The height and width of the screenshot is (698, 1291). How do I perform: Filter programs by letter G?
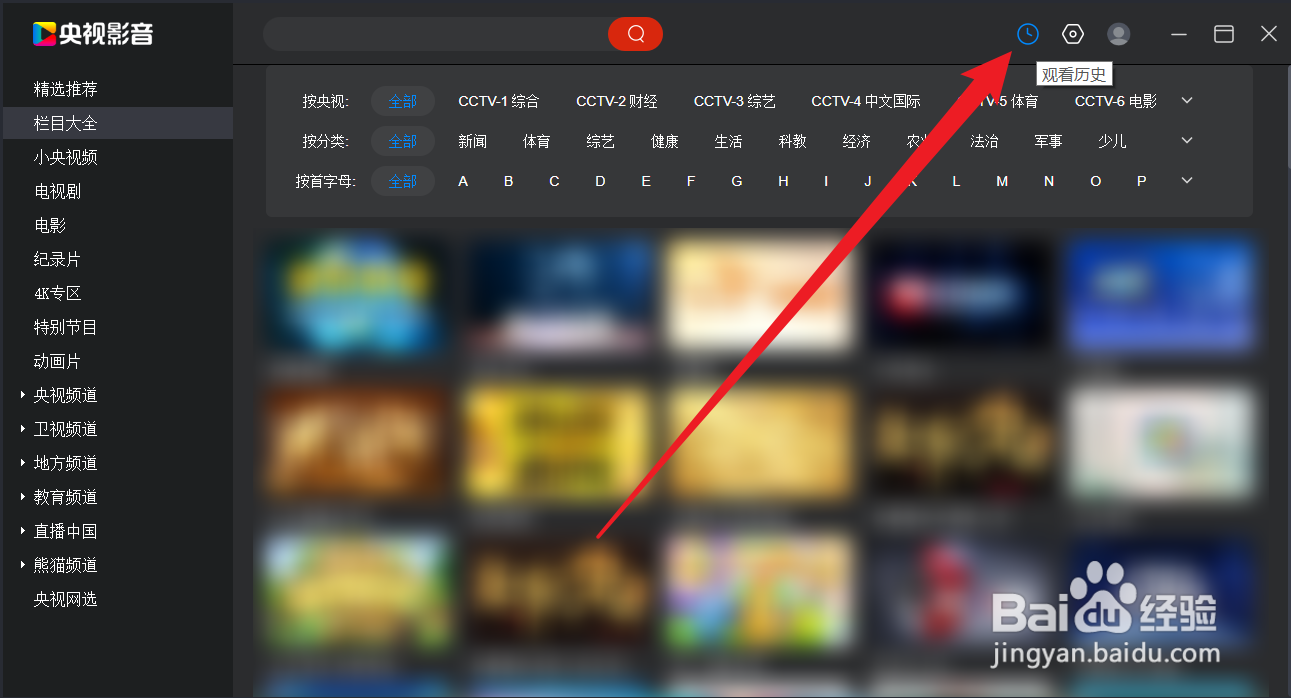click(x=737, y=181)
